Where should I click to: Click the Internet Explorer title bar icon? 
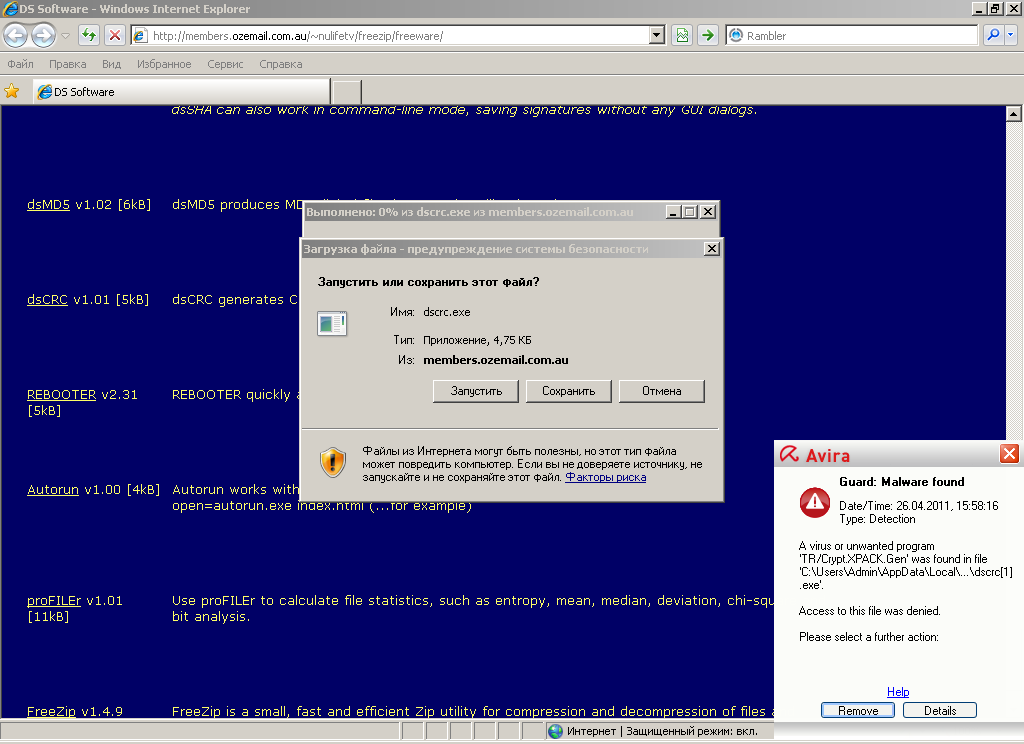click(x=9, y=8)
